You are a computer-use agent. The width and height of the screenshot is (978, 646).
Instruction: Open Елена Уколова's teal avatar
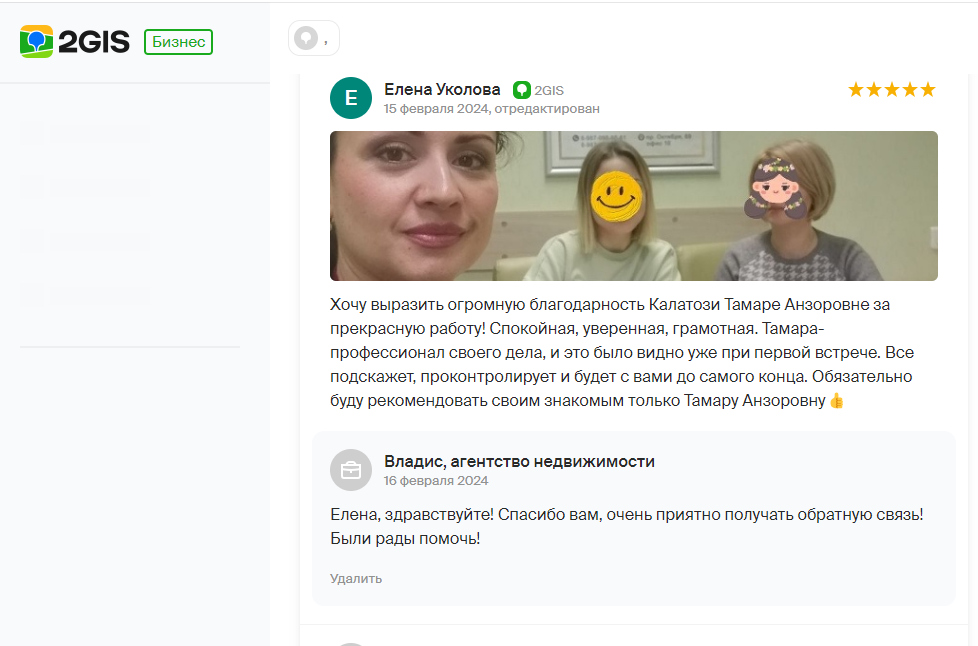[x=351, y=98]
